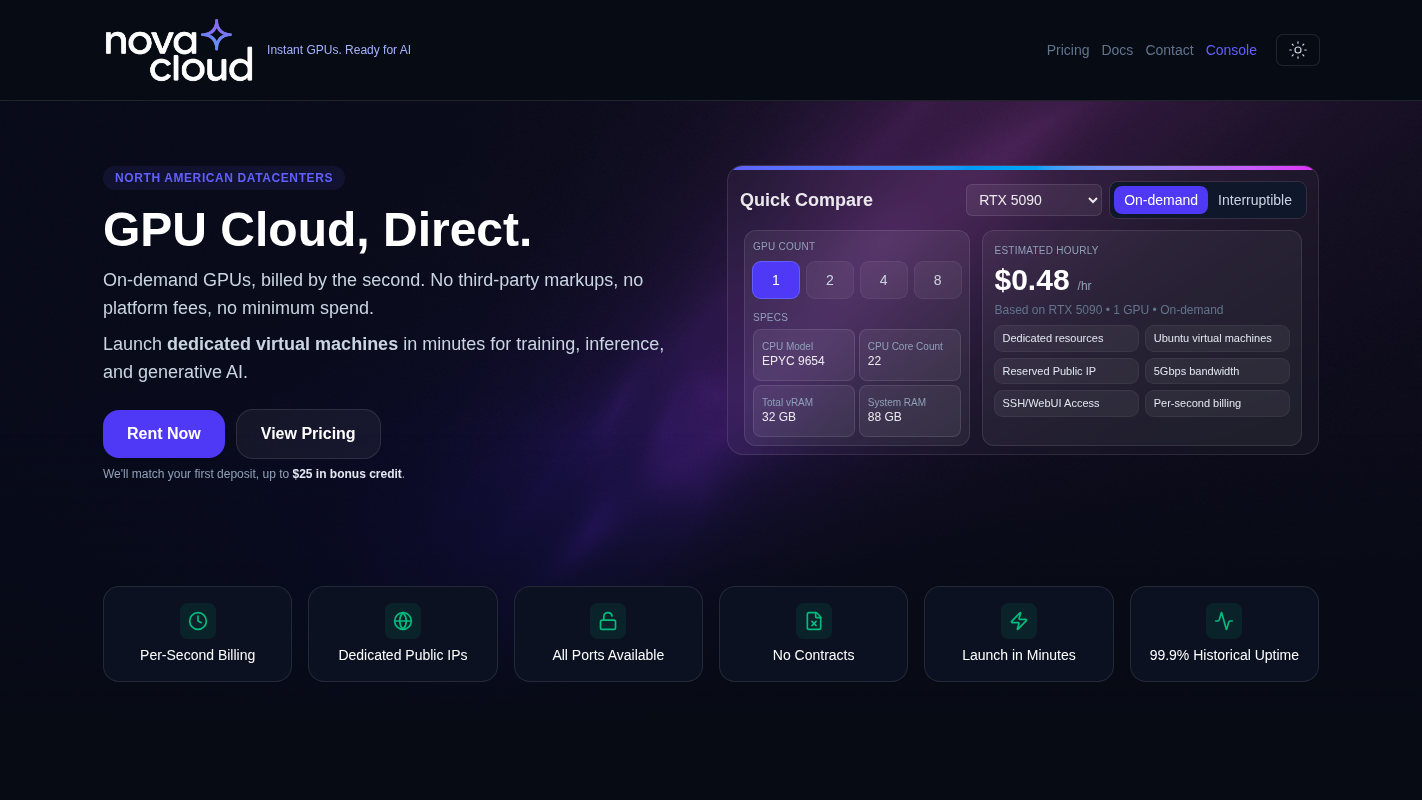Click the 5Gbps bandwidth feature chip
Image resolution: width=1422 pixels, height=800 pixels.
coord(1217,371)
